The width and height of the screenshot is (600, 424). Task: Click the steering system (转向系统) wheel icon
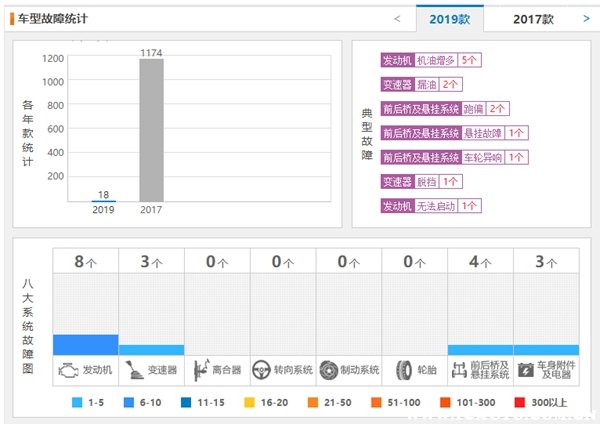pos(263,369)
